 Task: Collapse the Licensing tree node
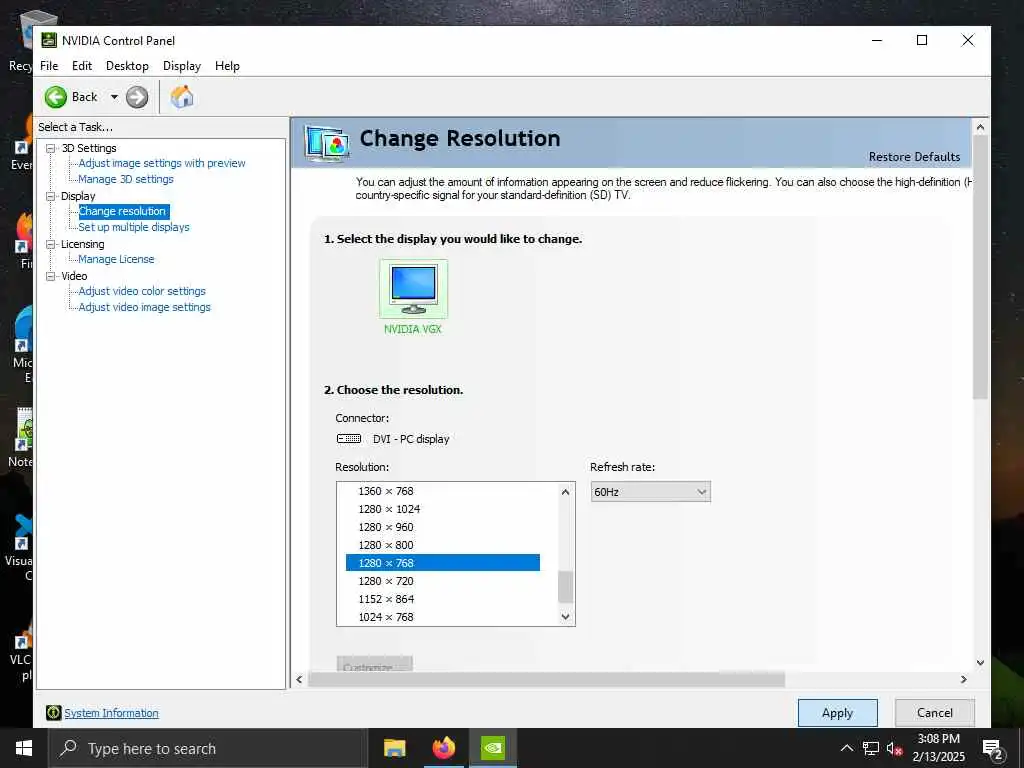click(x=50, y=244)
